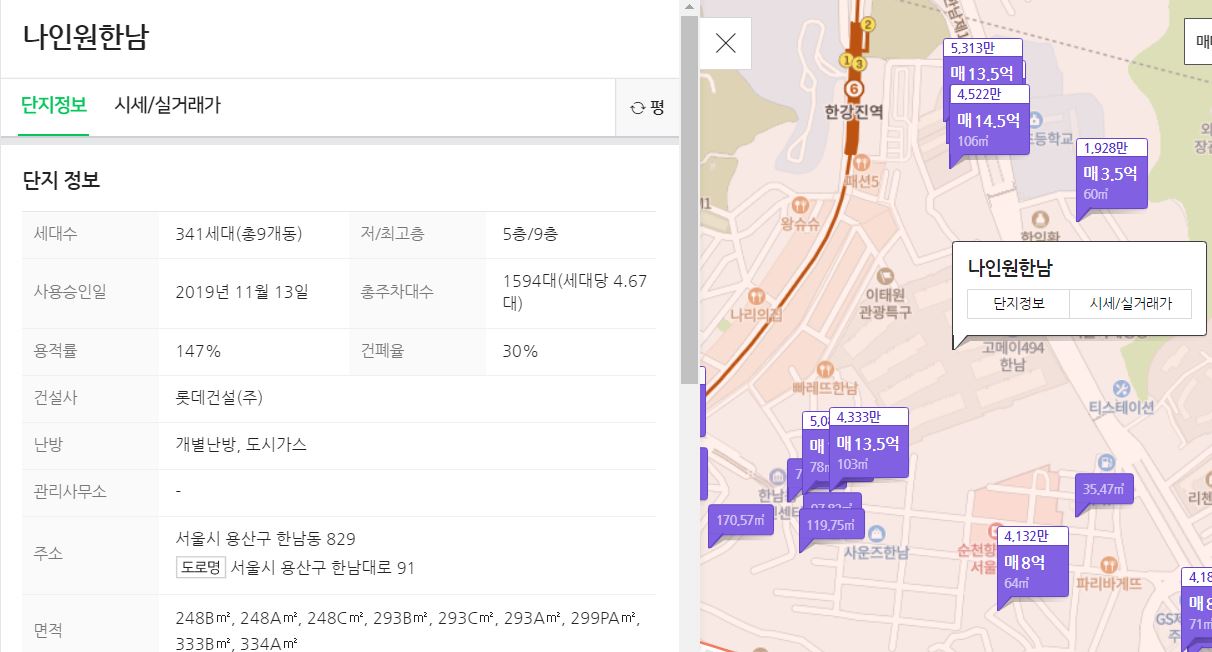1212x652 pixels.
Task: Click the 파리바게뜨 bakery marker icon
Action: click(x=1109, y=564)
